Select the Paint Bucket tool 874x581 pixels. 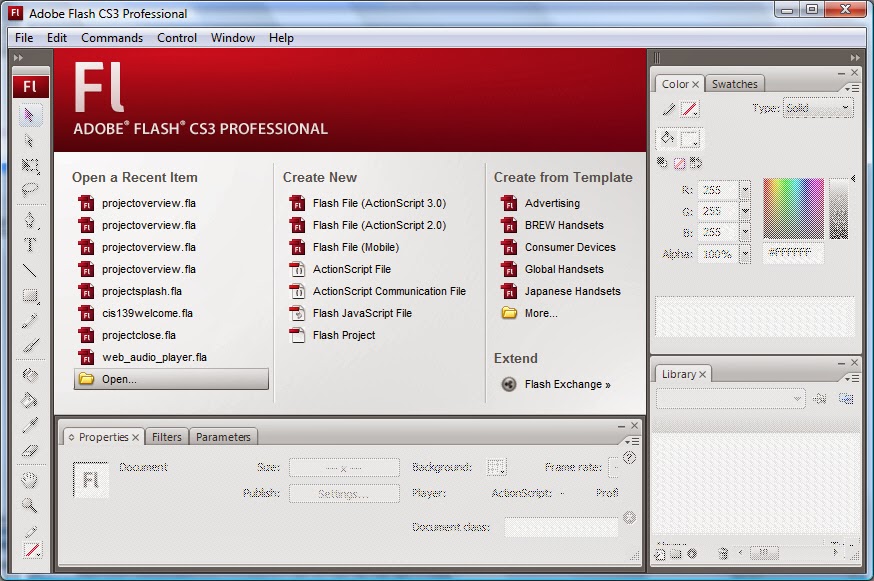[30, 400]
